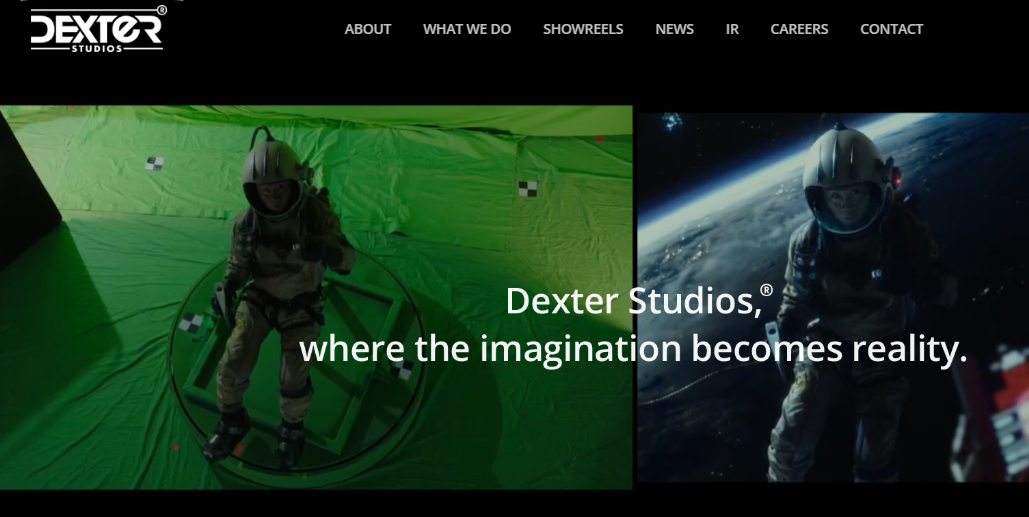Click the space astronaut composite image

click(x=833, y=297)
